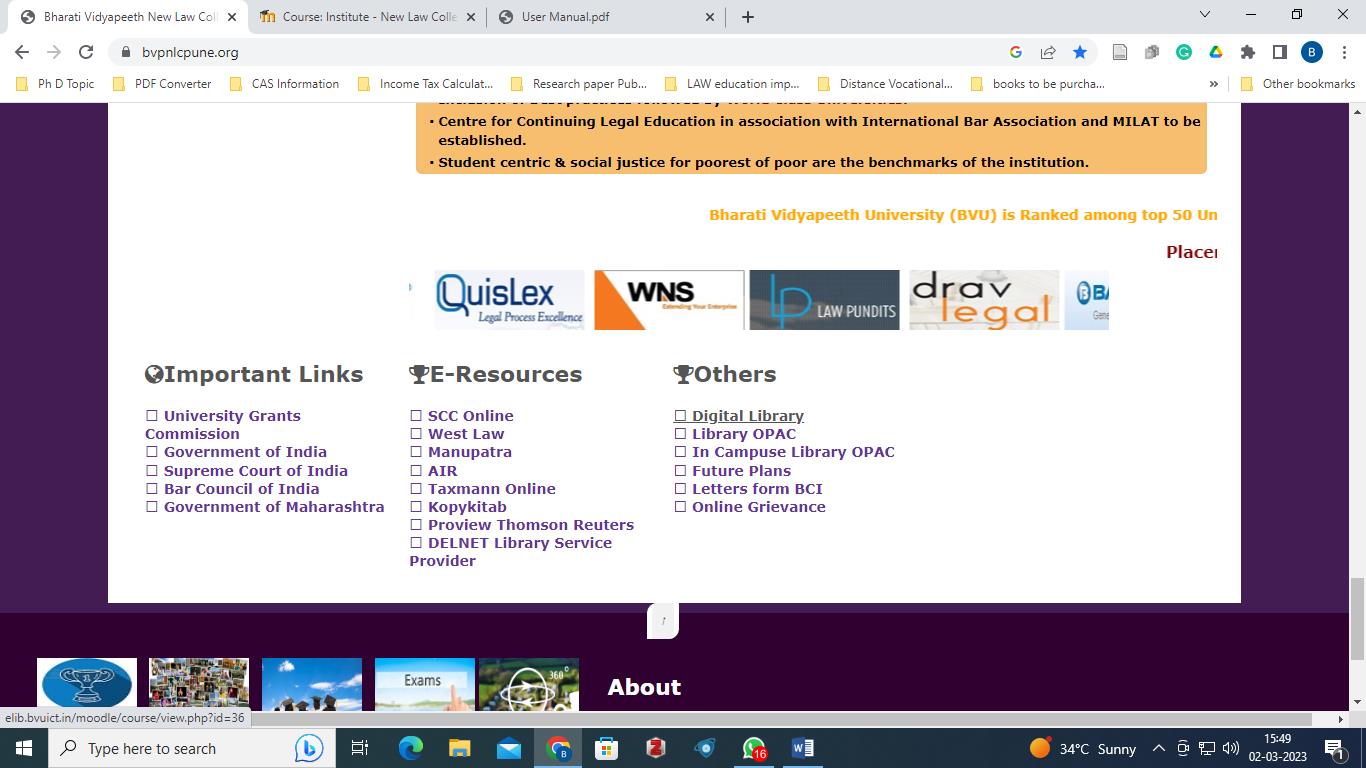Click the address bar showing bvpnlcpune.org

click(x=560, y=52)
